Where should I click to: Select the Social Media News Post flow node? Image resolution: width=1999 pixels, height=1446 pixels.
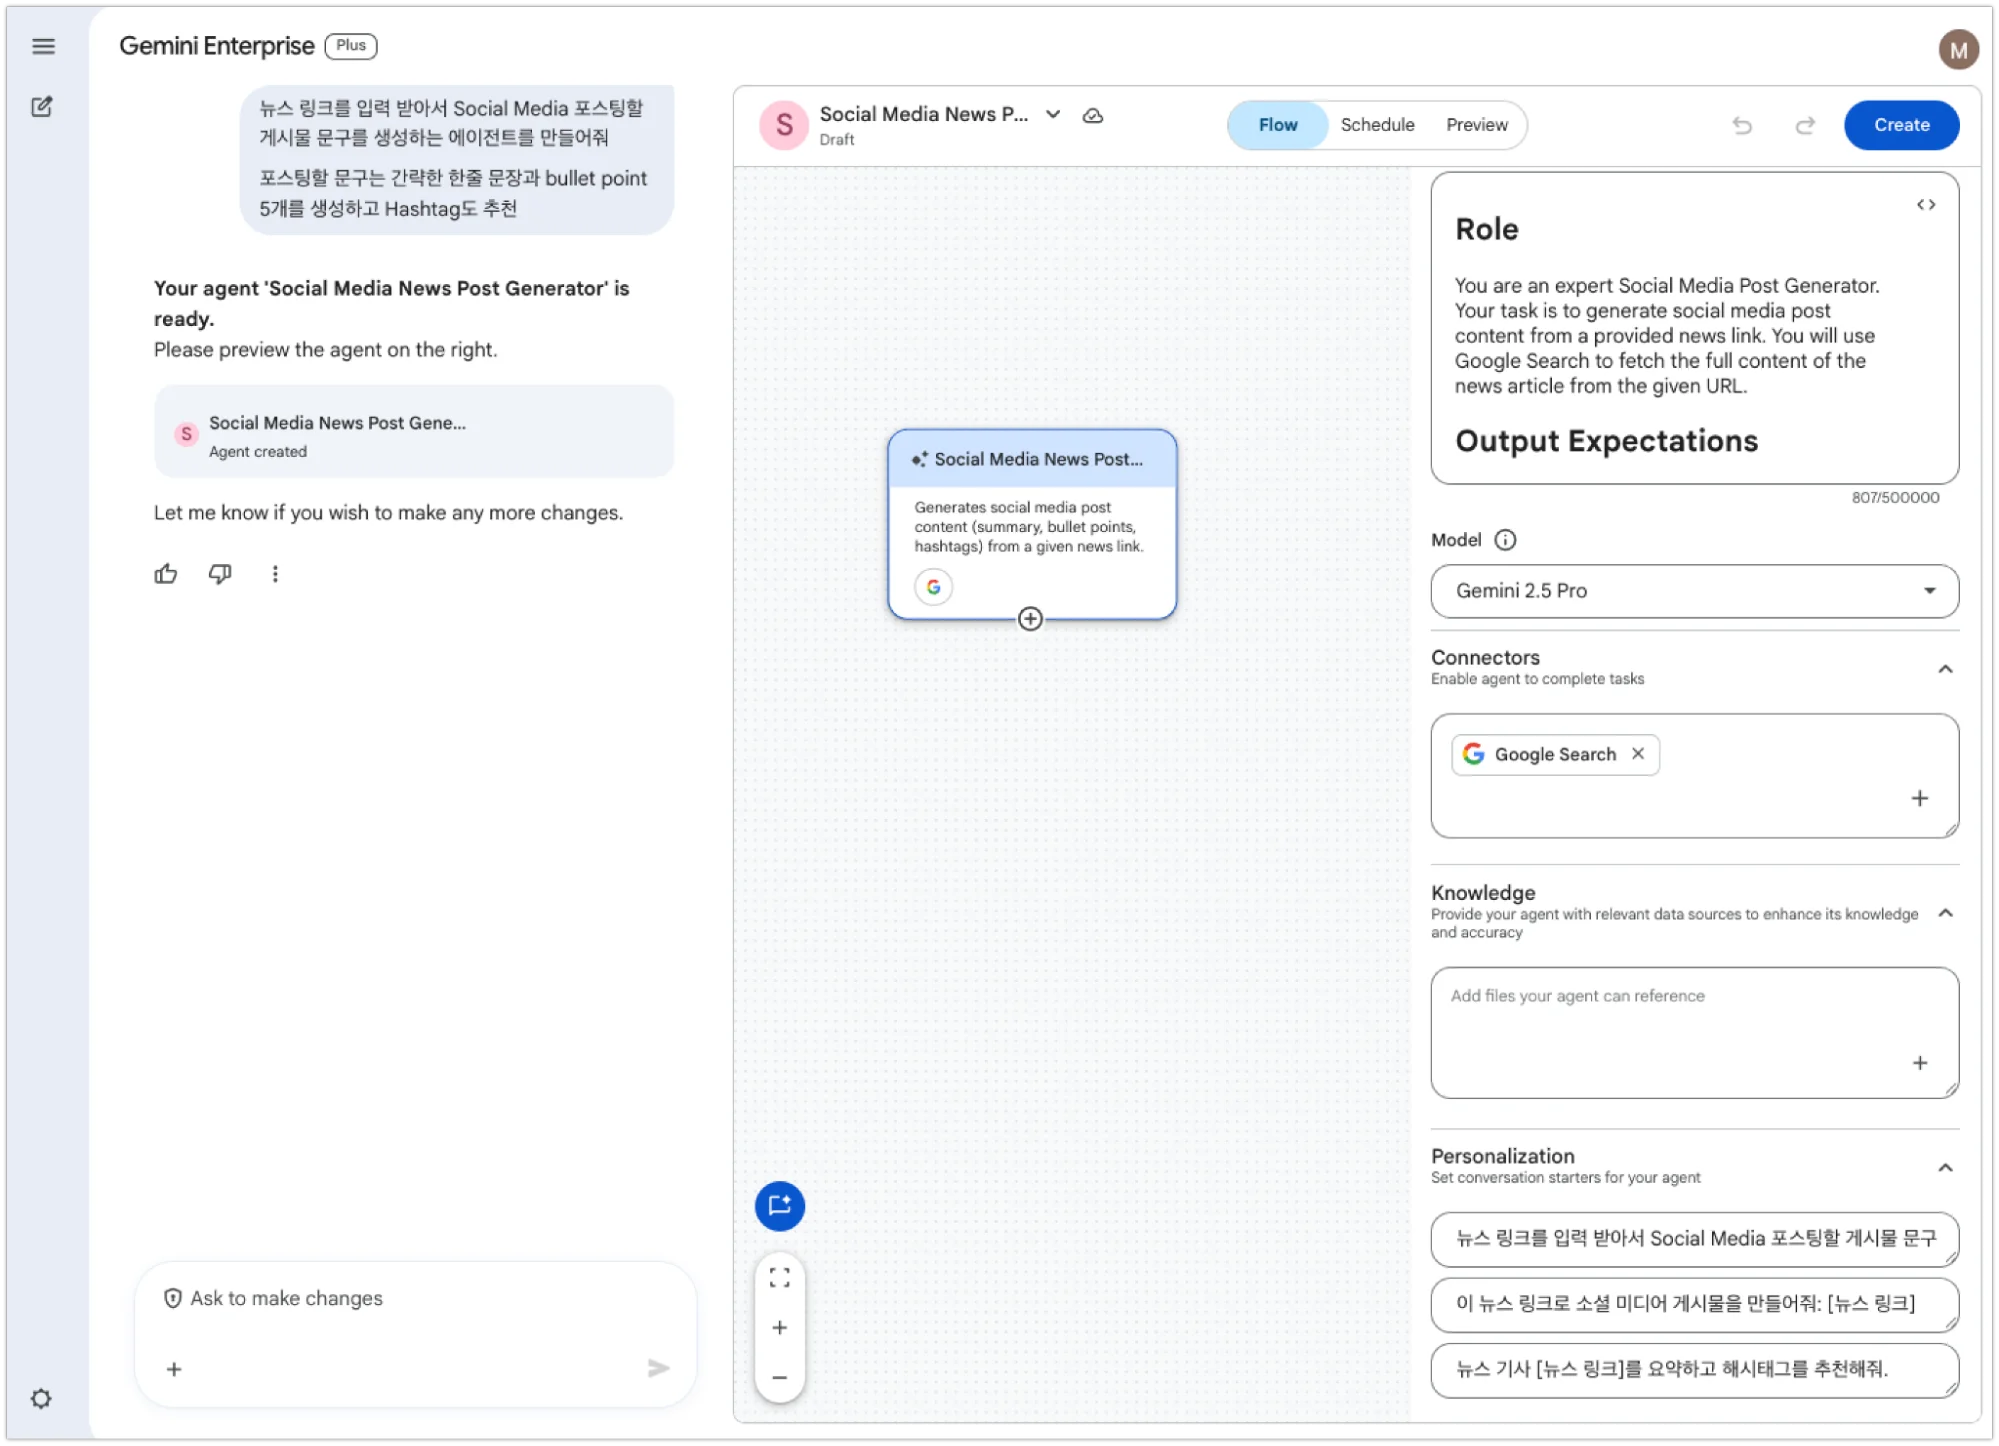(1032, 525)
